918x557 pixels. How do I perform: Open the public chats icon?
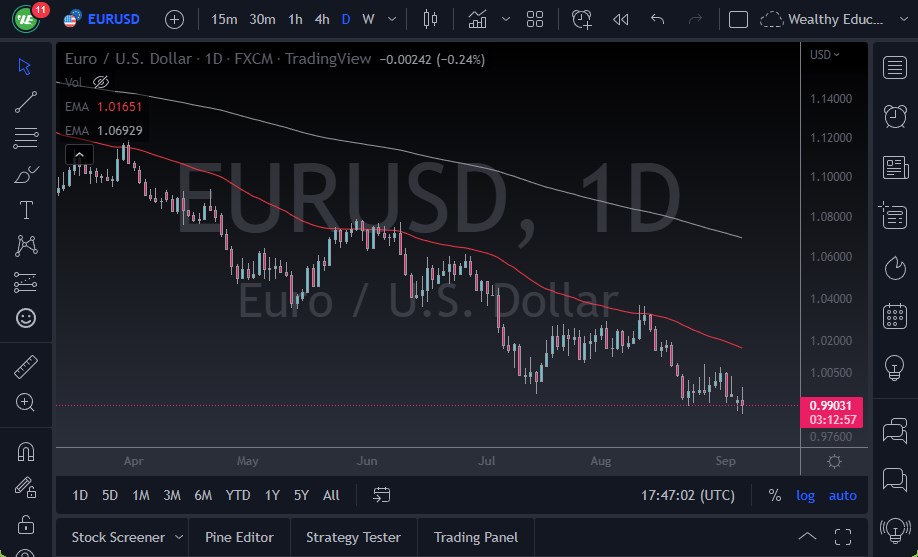pyautogui.click(x=895, y=432)
